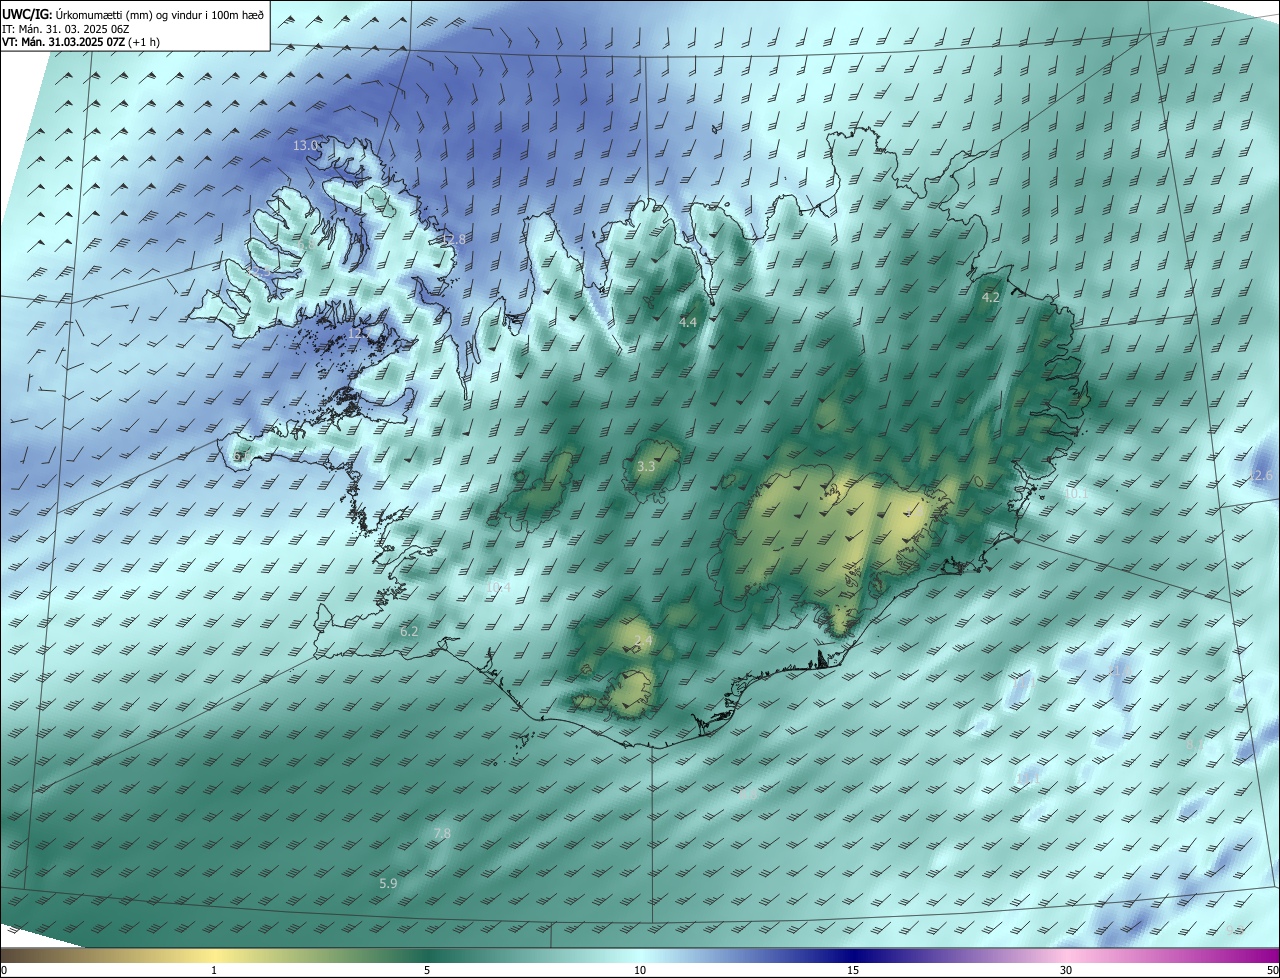The image size is (1280, 978).
Task: Click the 7.8 value label on the map
Action: pyautogui.click(x=442, y=834)
